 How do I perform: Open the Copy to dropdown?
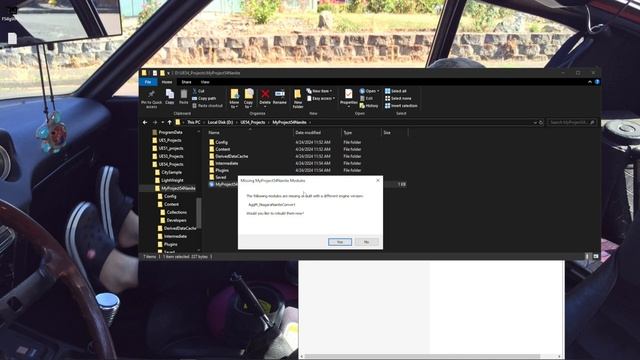pos(249,99)
